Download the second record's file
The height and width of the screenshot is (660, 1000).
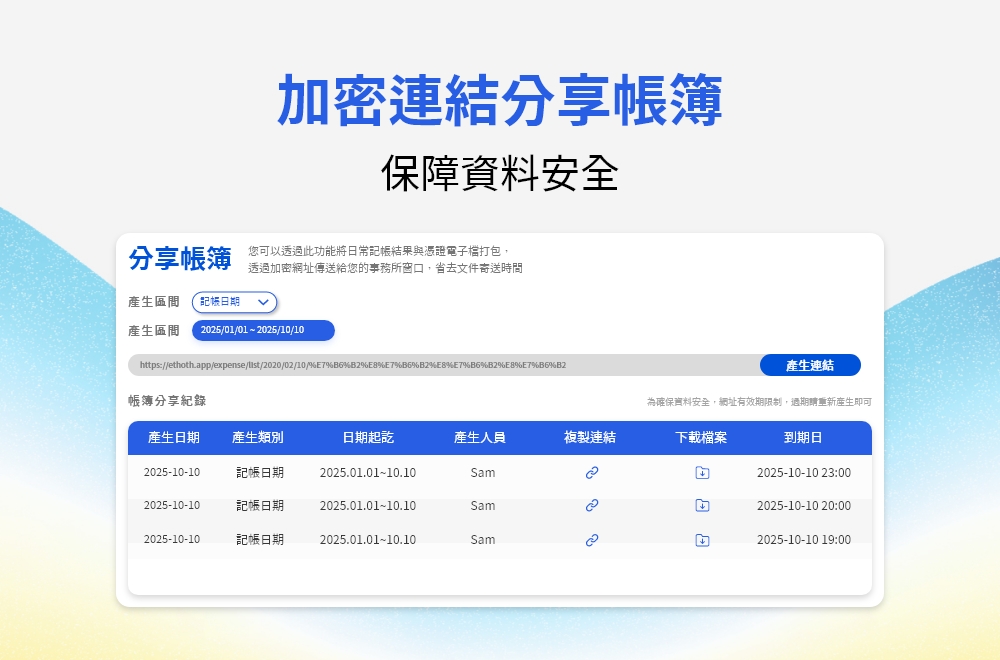pyautogui.click(x=701, y=506)
